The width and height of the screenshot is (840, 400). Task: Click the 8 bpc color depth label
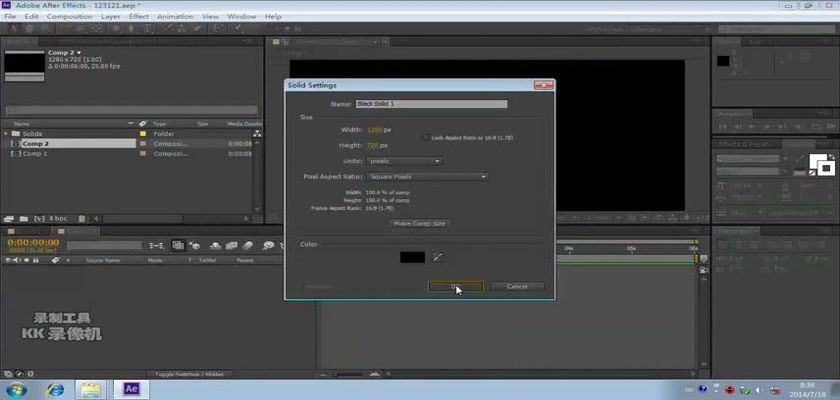point(58,219)
